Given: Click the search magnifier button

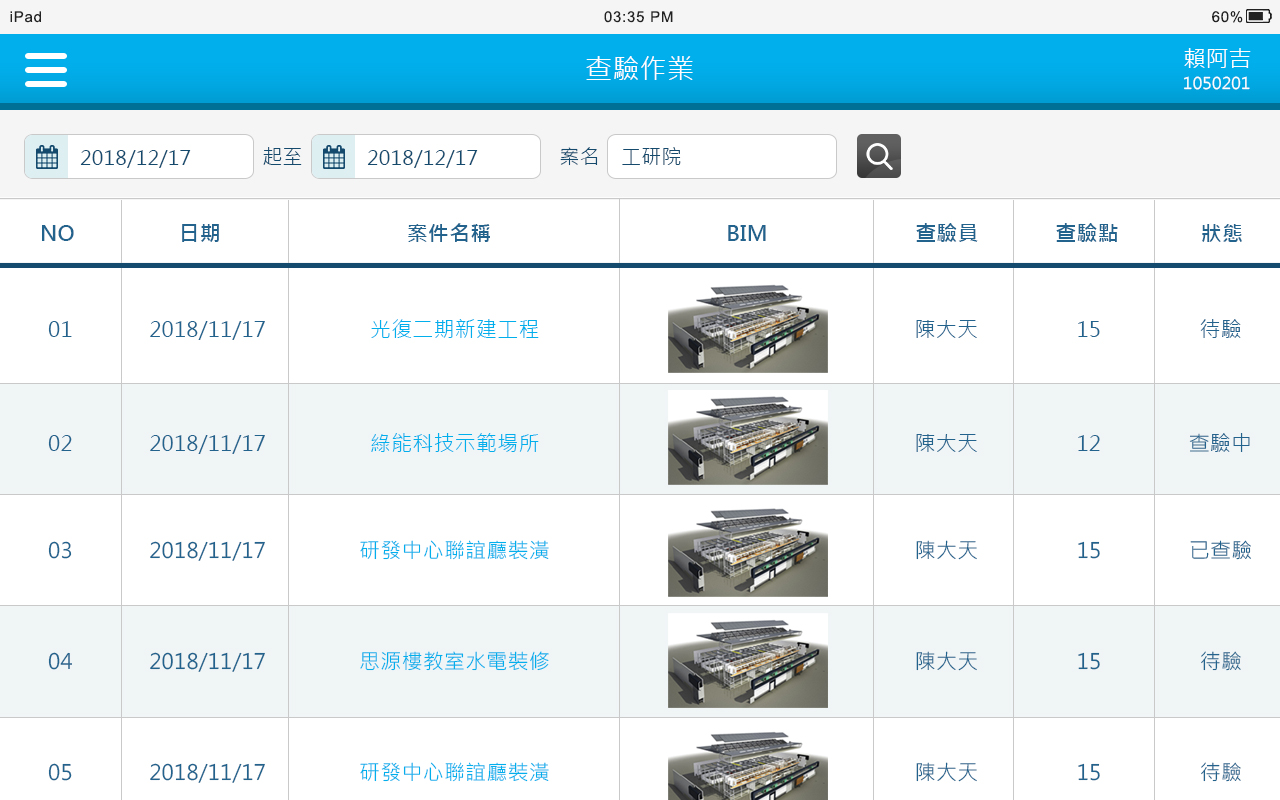Looking at the screenshot, I should tap(878, 156).
